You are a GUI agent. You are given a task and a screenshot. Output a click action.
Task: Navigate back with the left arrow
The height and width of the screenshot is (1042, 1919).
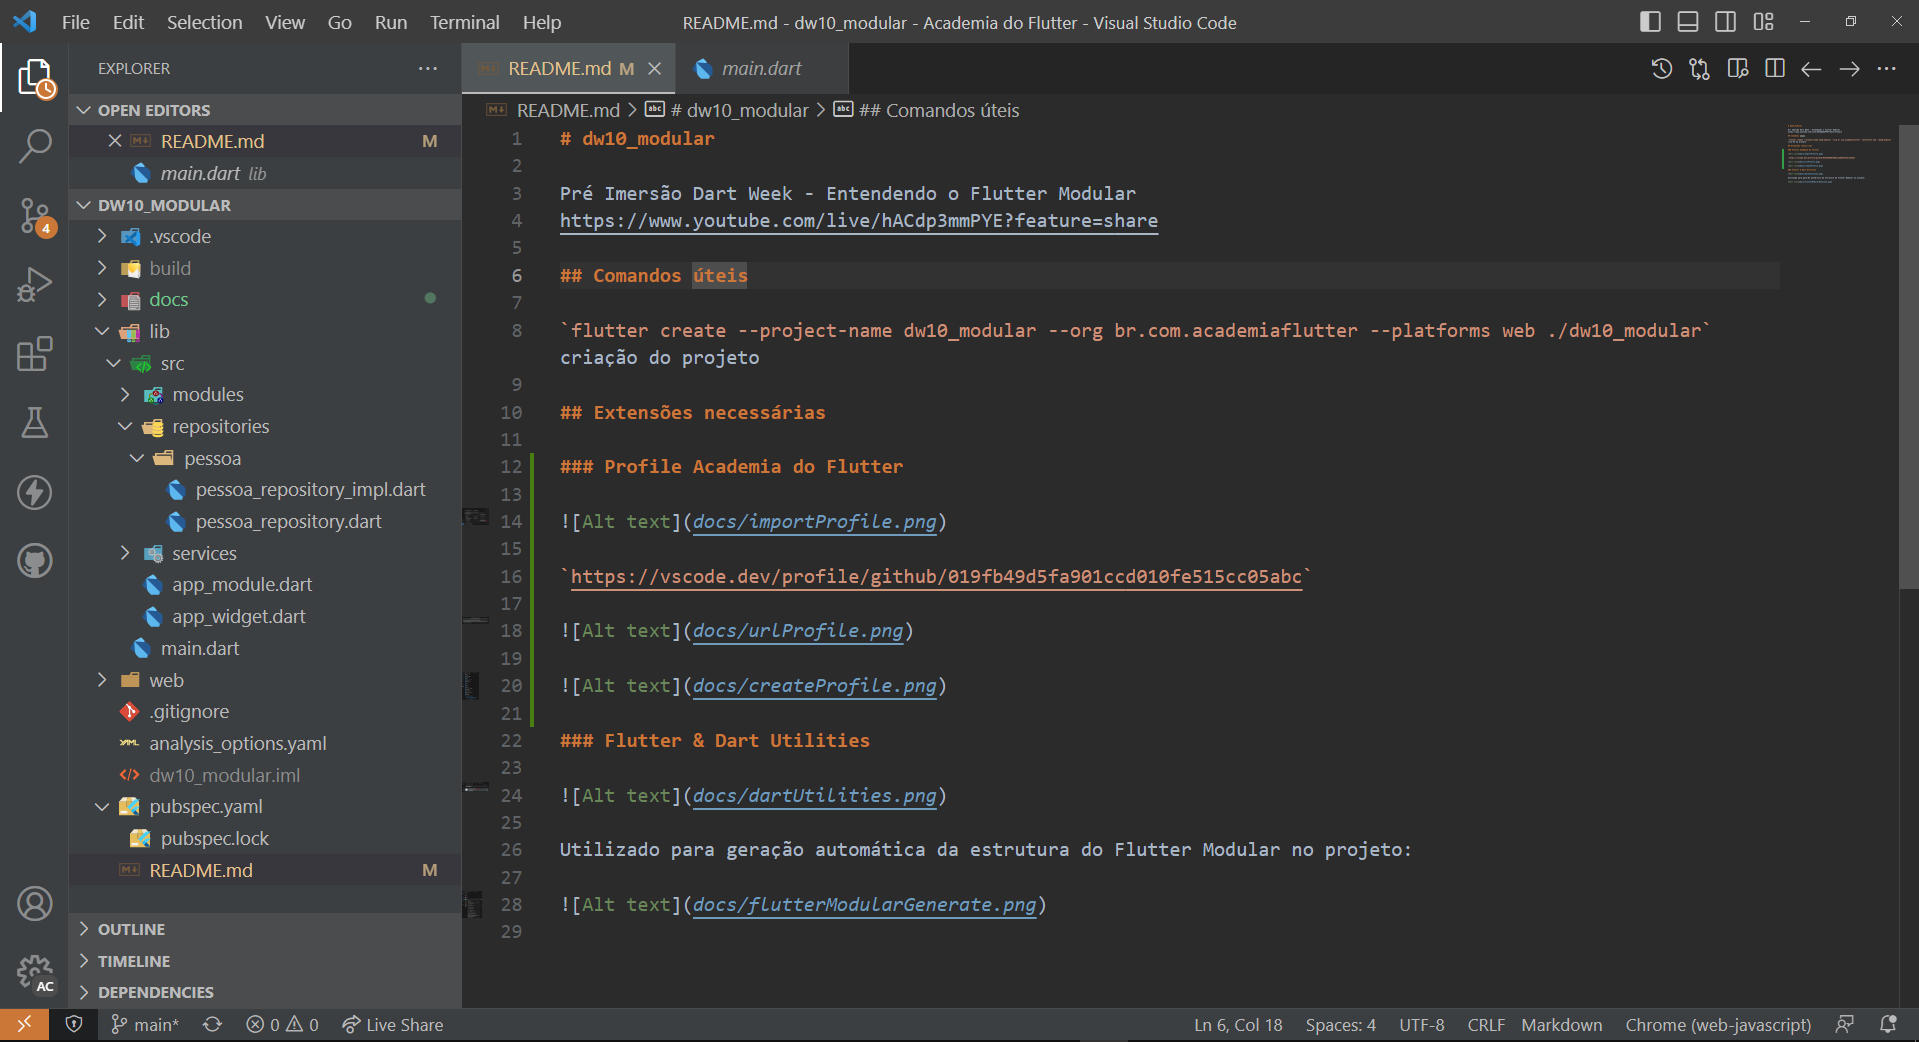(1811, 68)
